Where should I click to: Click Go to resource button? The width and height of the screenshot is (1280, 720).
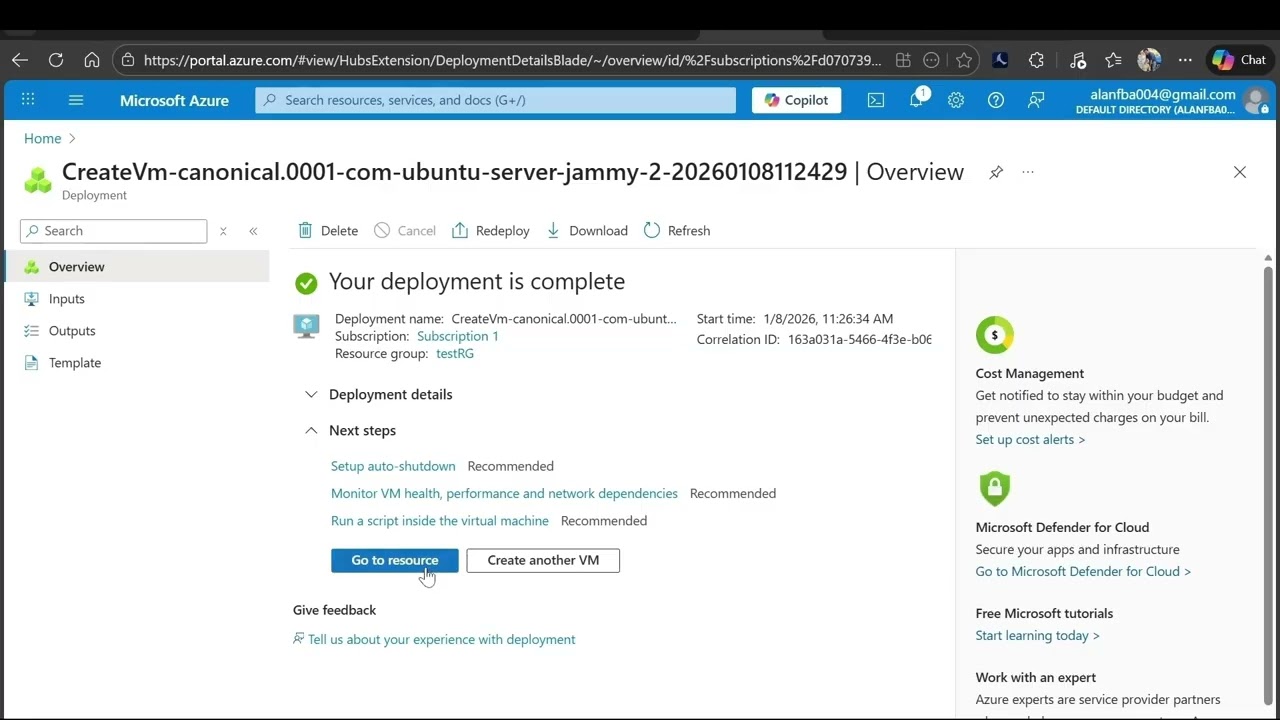coord(395,560)
